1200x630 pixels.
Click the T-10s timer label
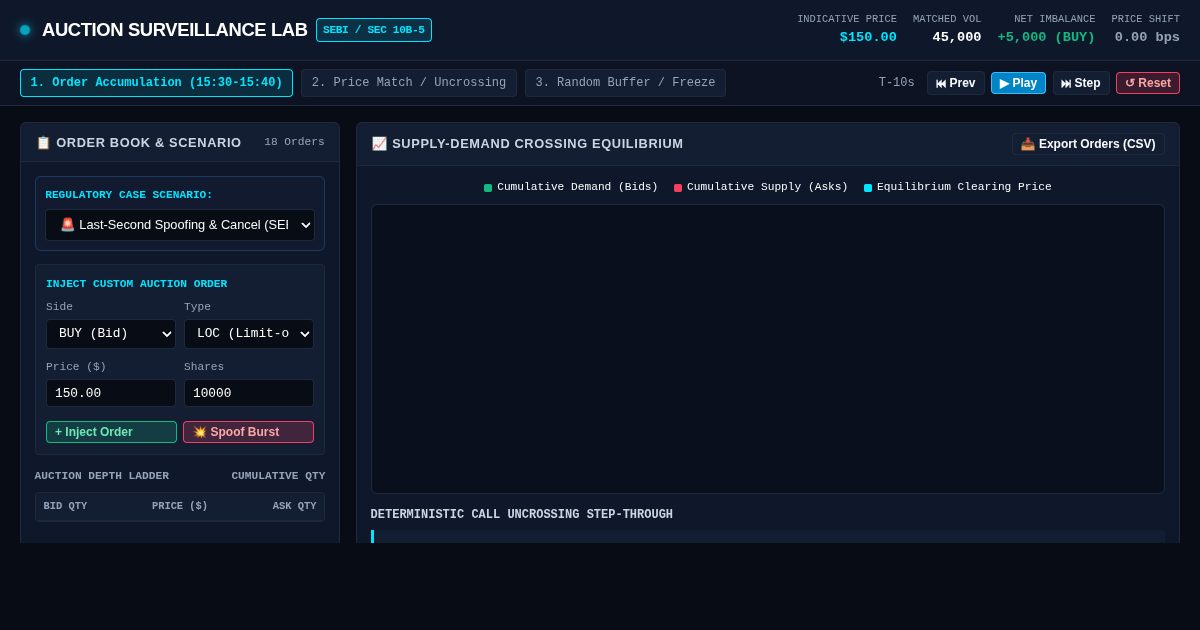pos(897,83)
